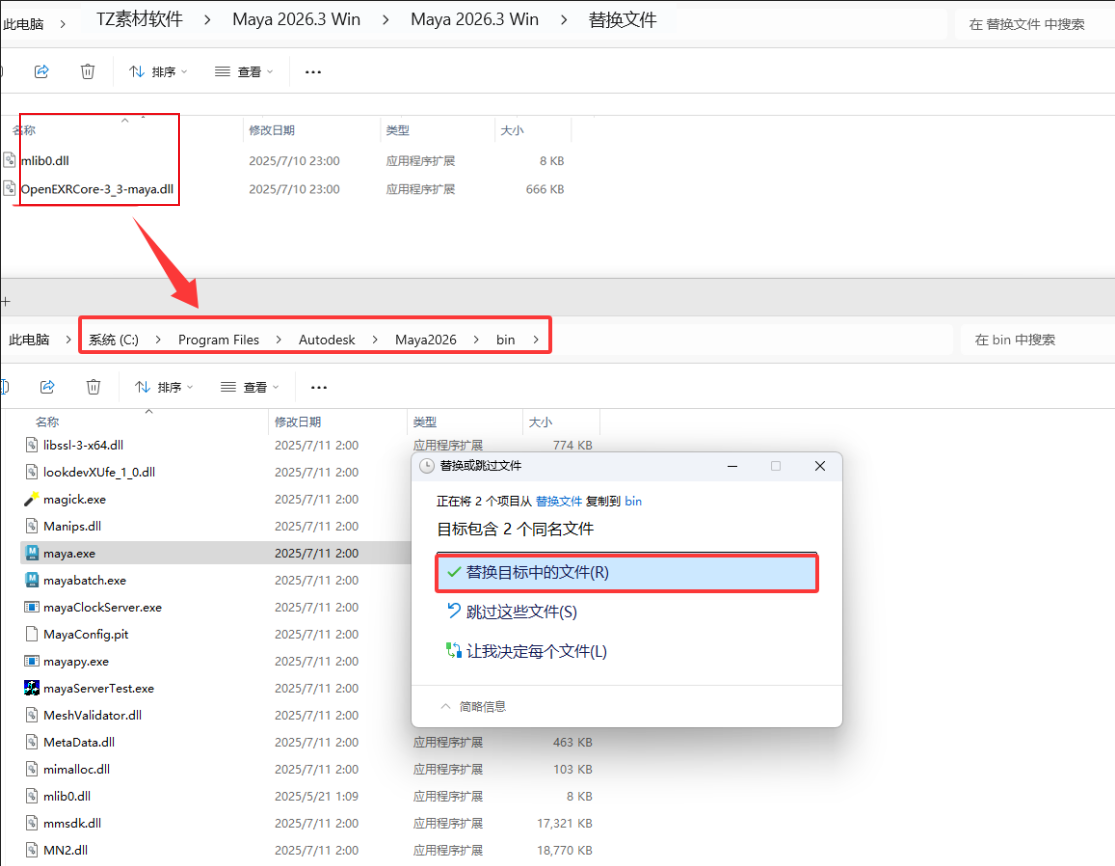This screenshot has height=866, width=1115.
Task: Select mlib0.dll in the 替换文件 folder
Action: (45, 161)
